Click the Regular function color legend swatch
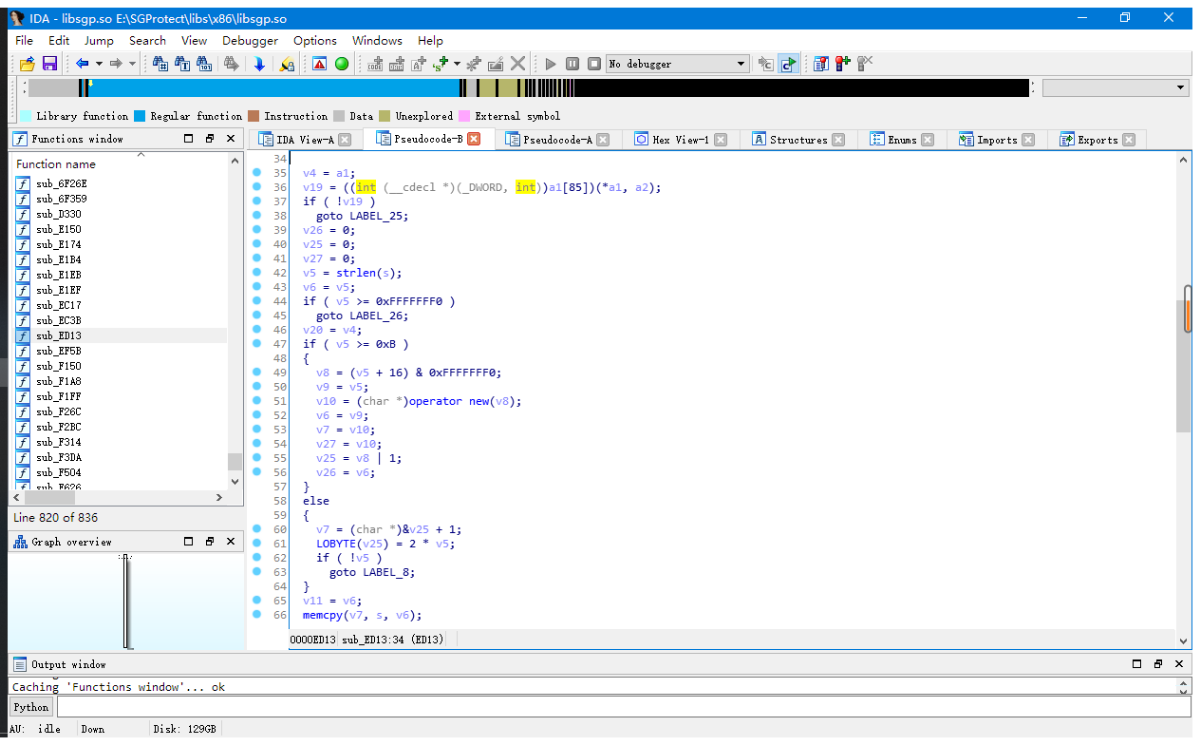The image size is (1200, 745). click(140, 116)
